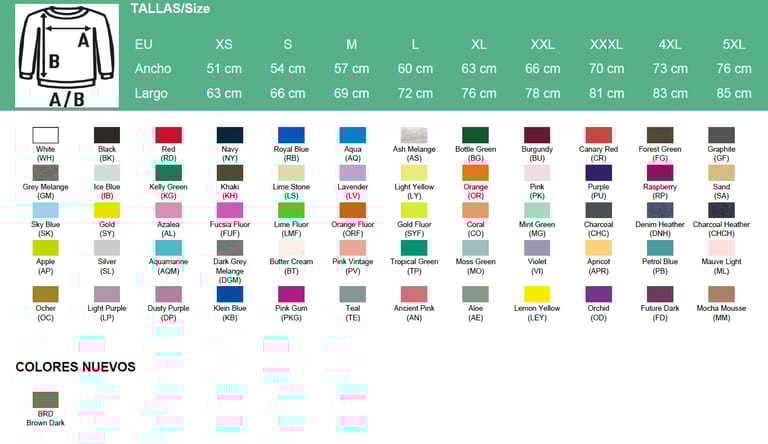Viewport: 768px width, 444px height.
Task: Pick the Mint Green (MG) swatch
Action: 537,210
